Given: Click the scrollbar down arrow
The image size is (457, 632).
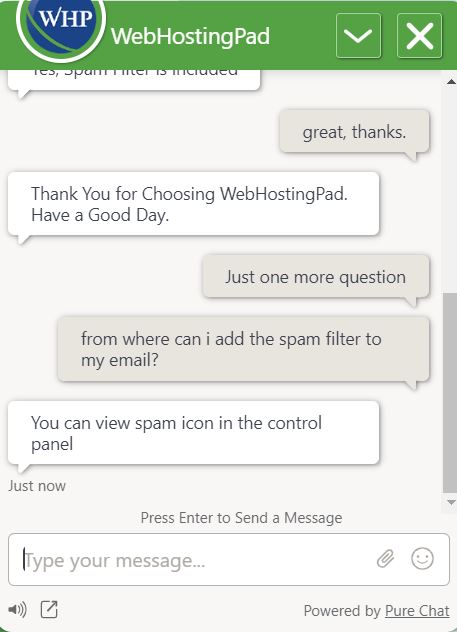Looking at the screenshot, I should 451,502.
